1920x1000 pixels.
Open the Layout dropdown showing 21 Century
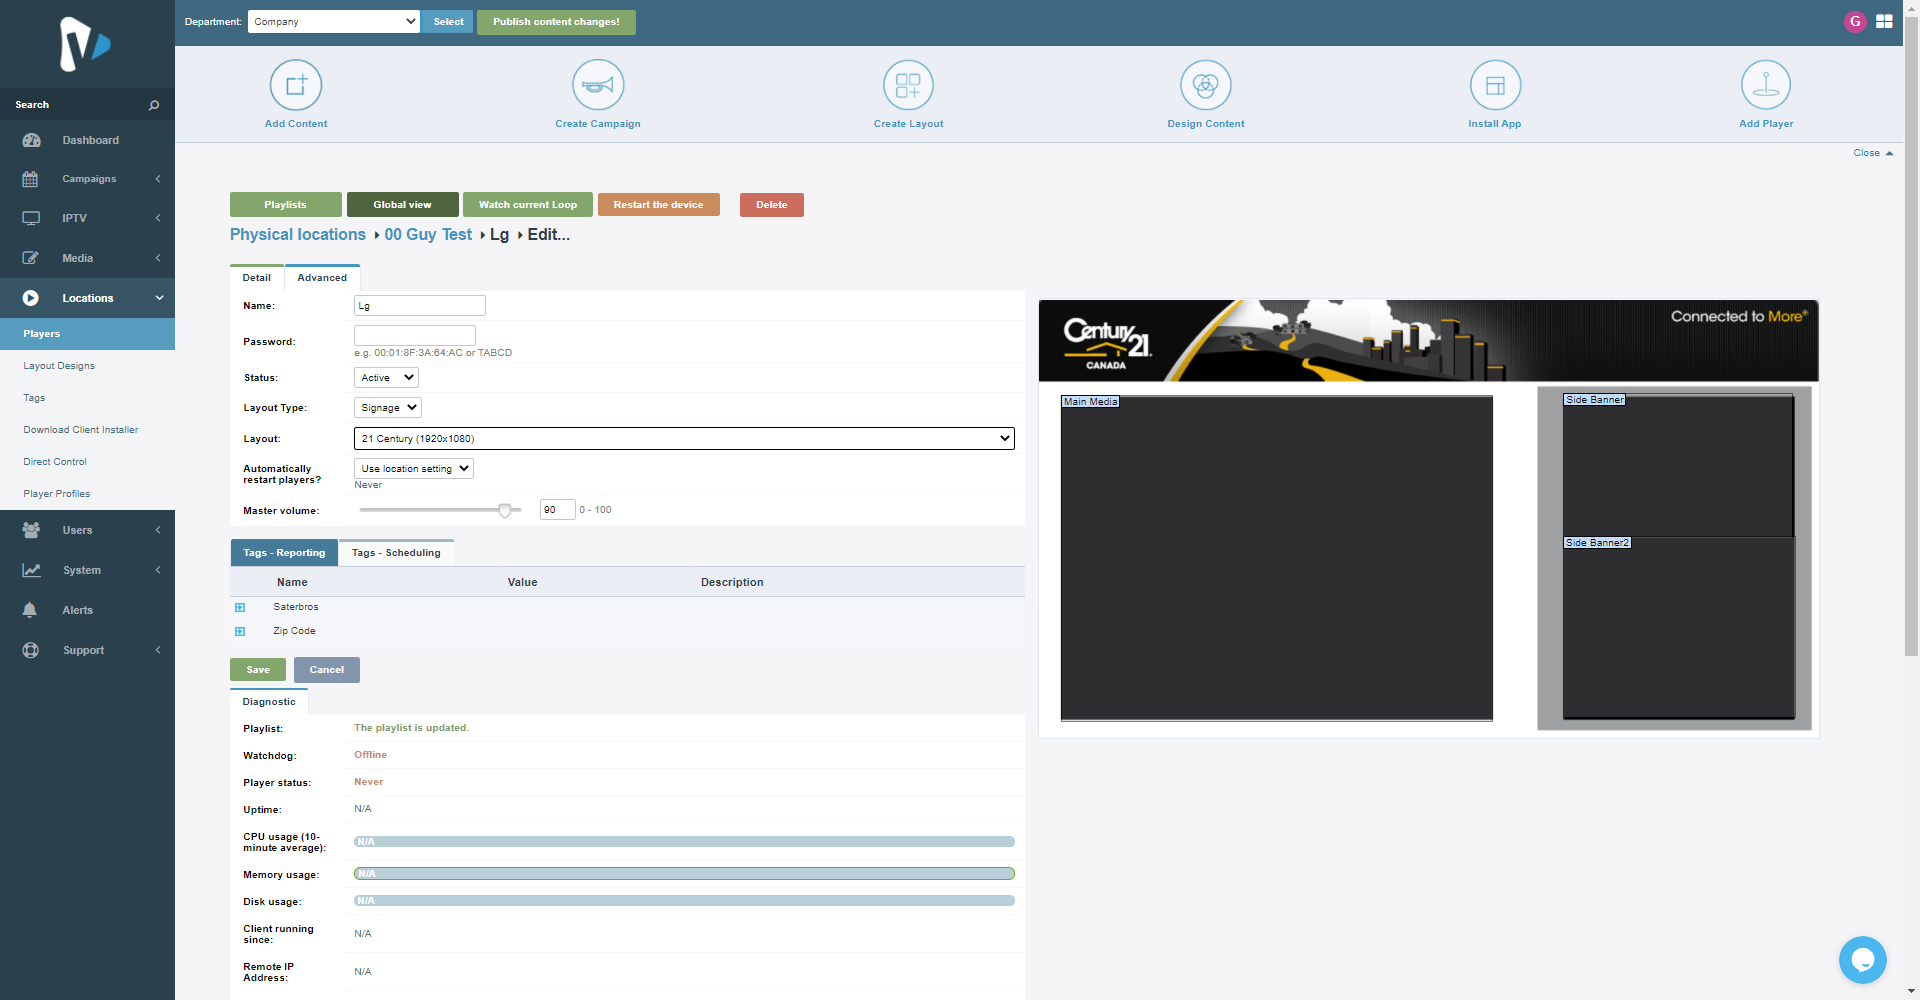tap(683, 438)
